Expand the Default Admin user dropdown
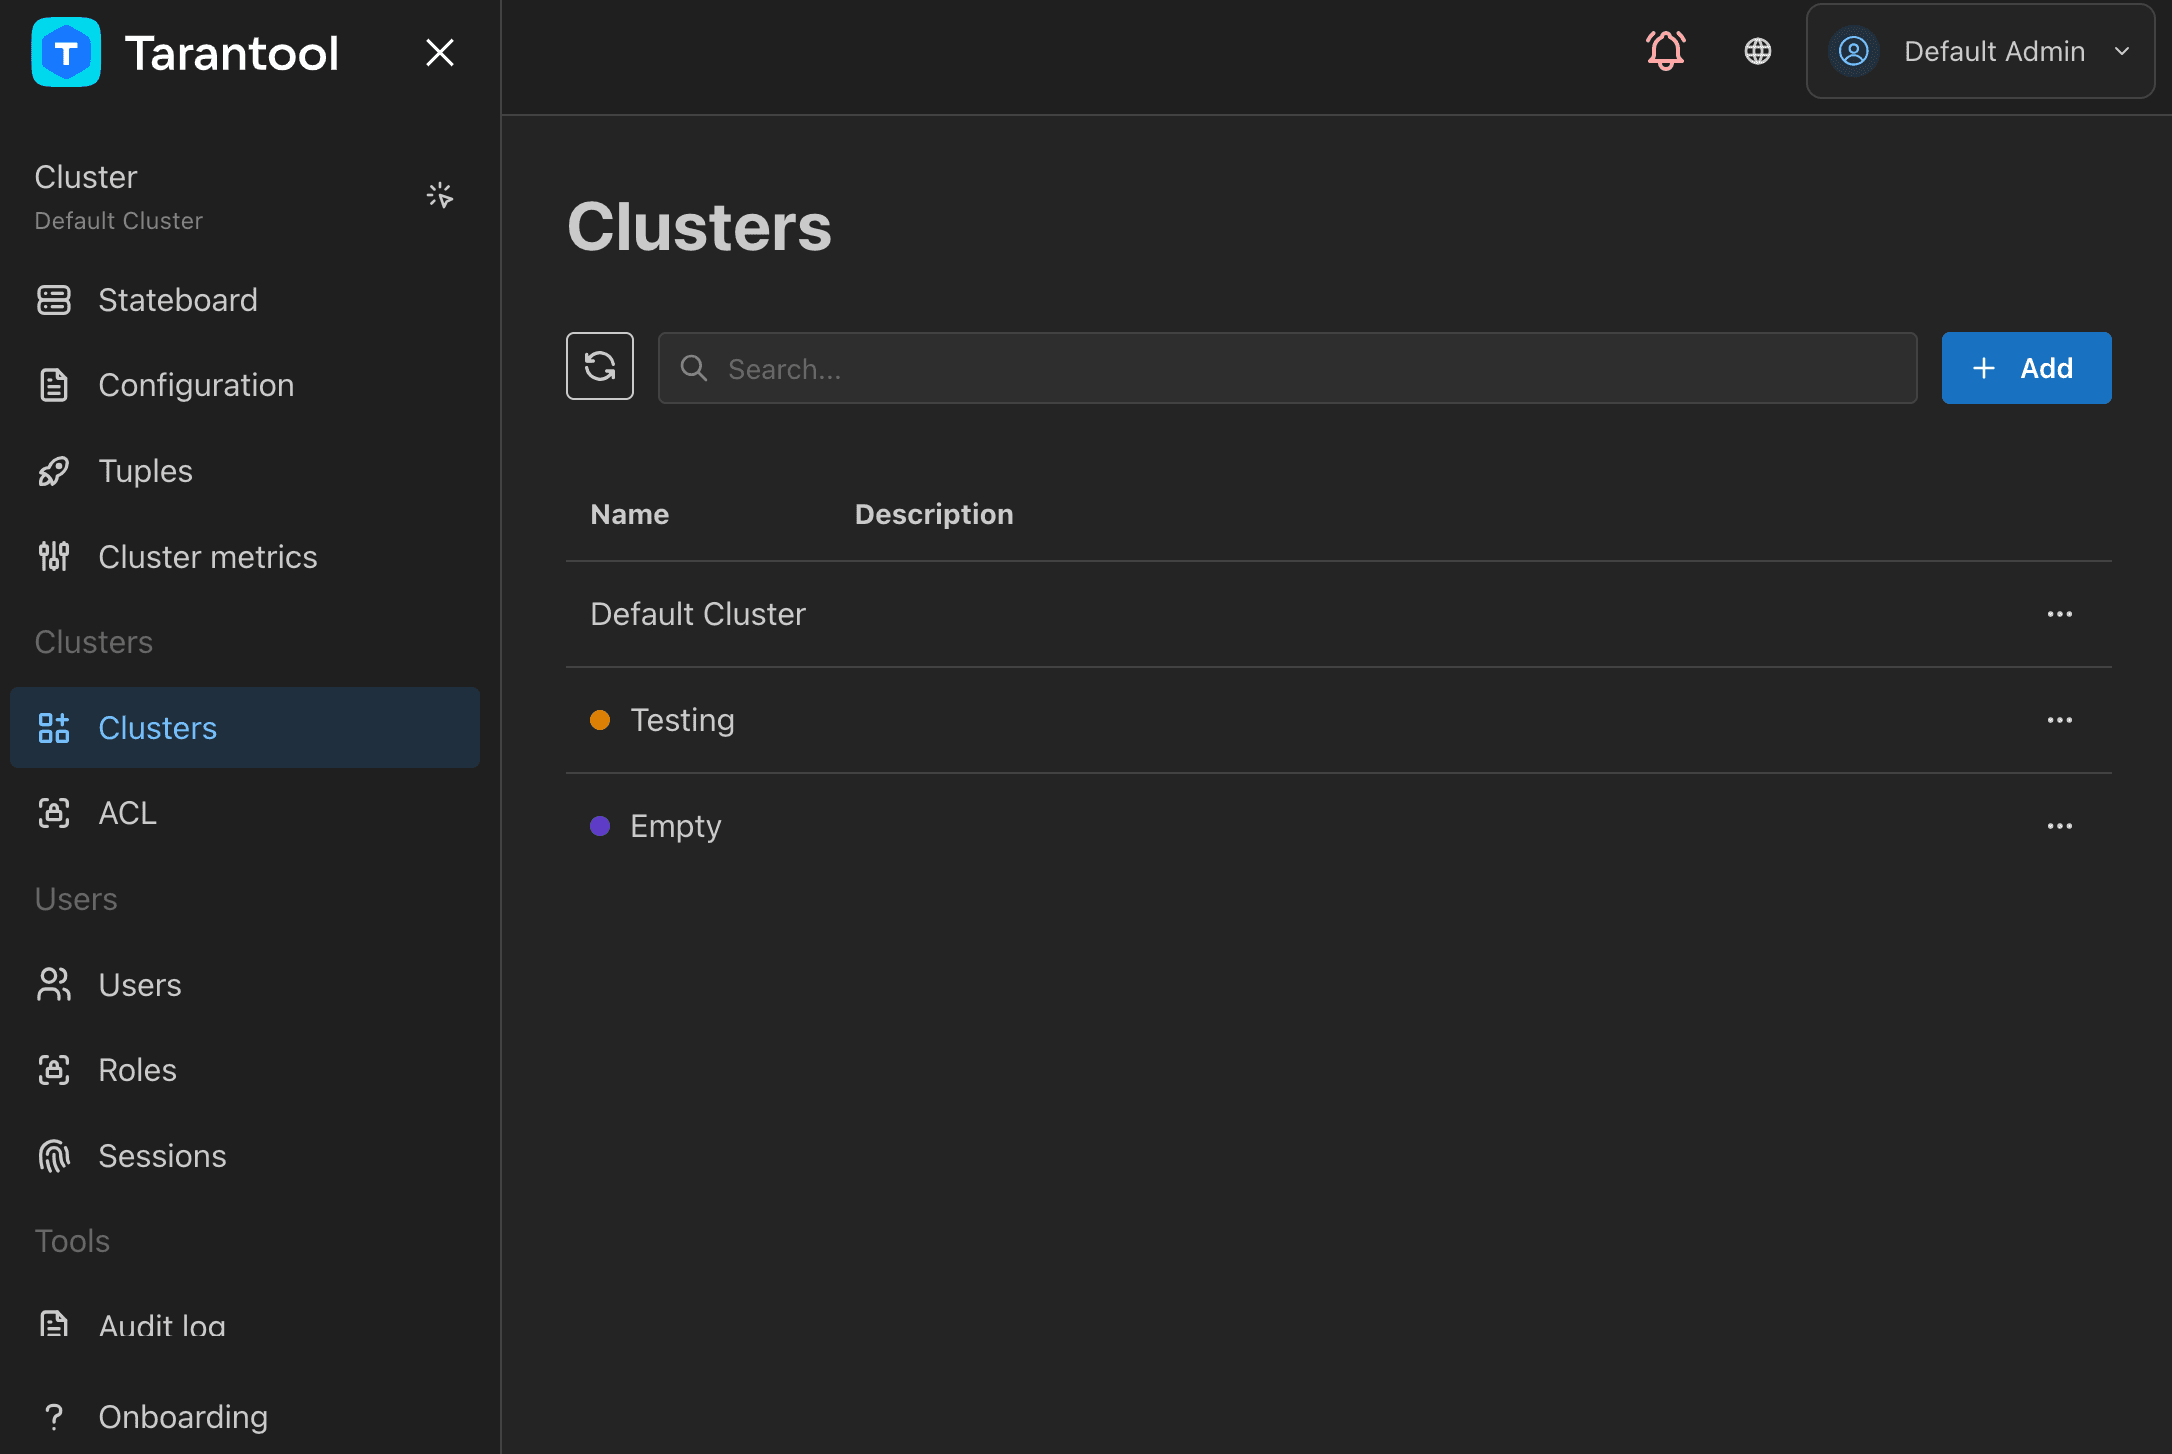This screenshot has width=2172, height=1454. pos(1980,51)
